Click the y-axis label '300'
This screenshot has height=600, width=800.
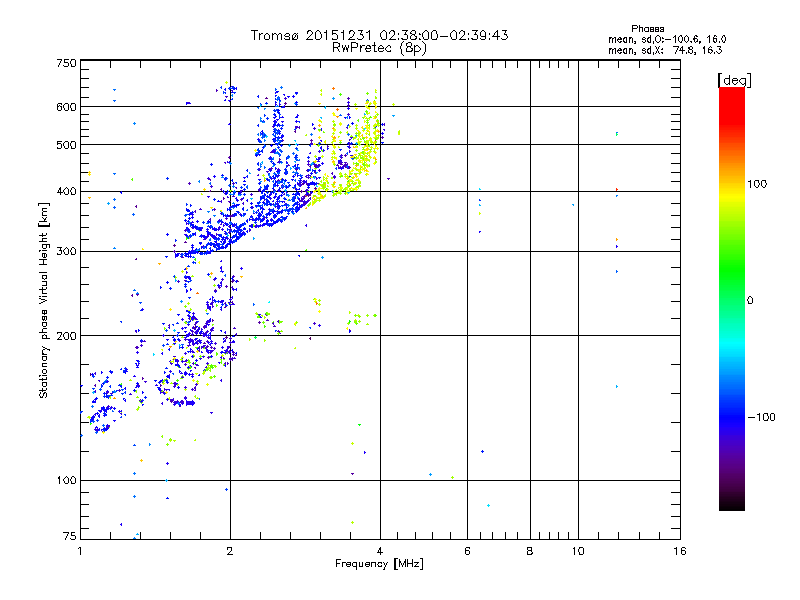point(66,252)
